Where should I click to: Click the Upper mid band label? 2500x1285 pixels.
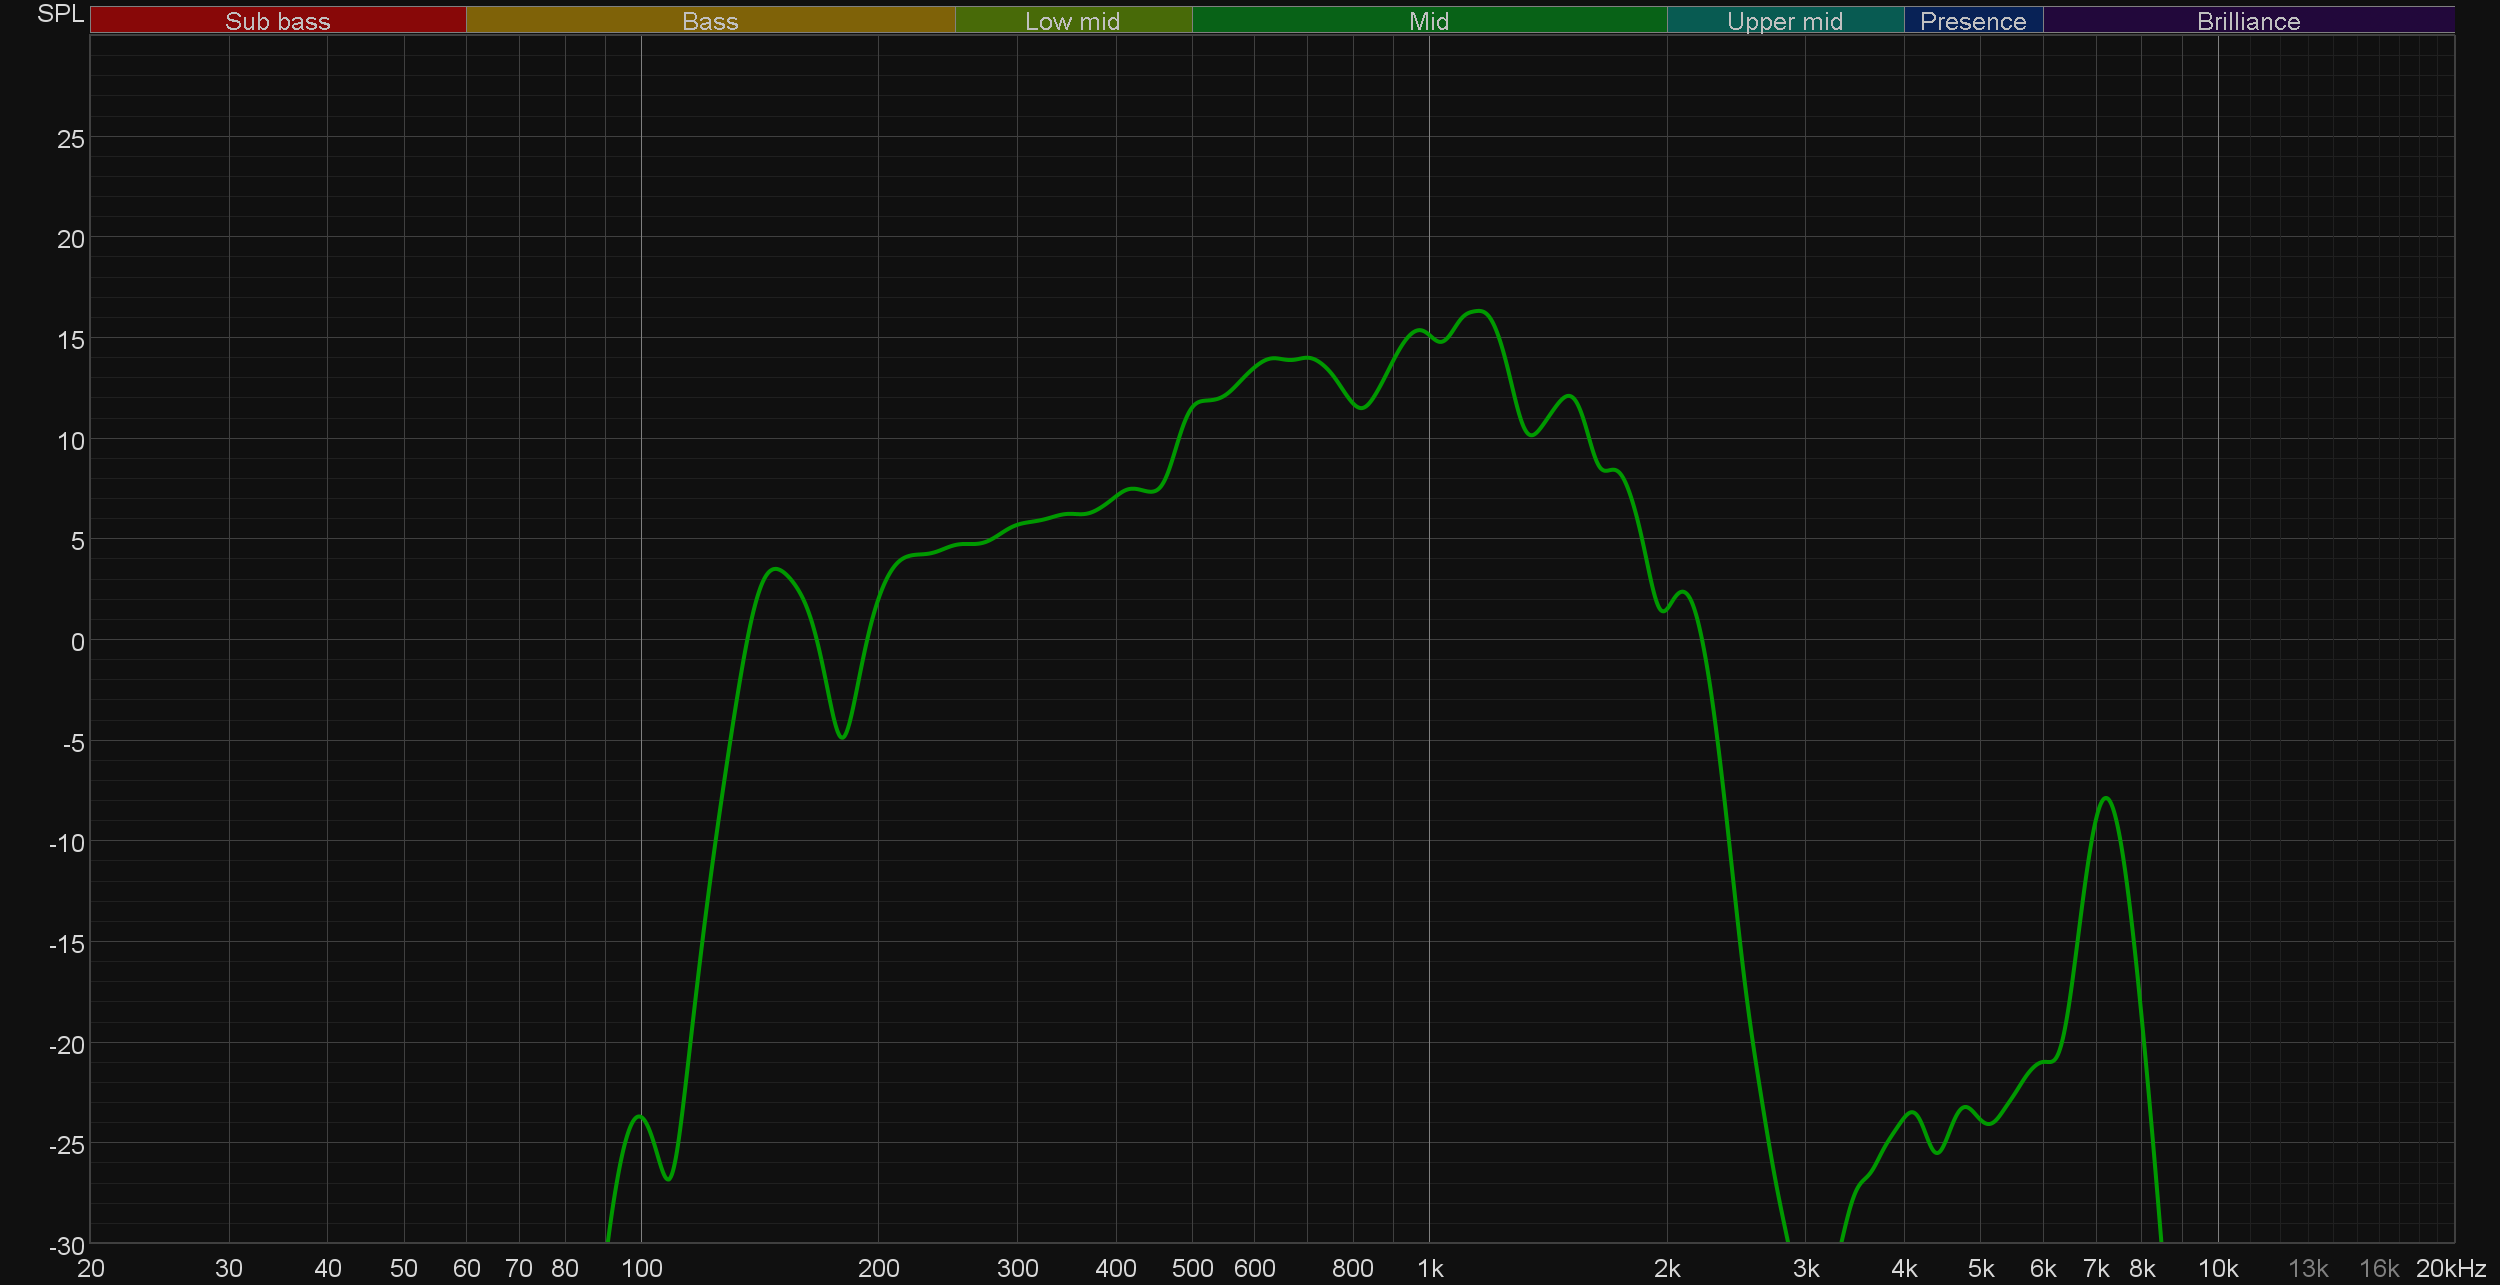coord(1784,21)
